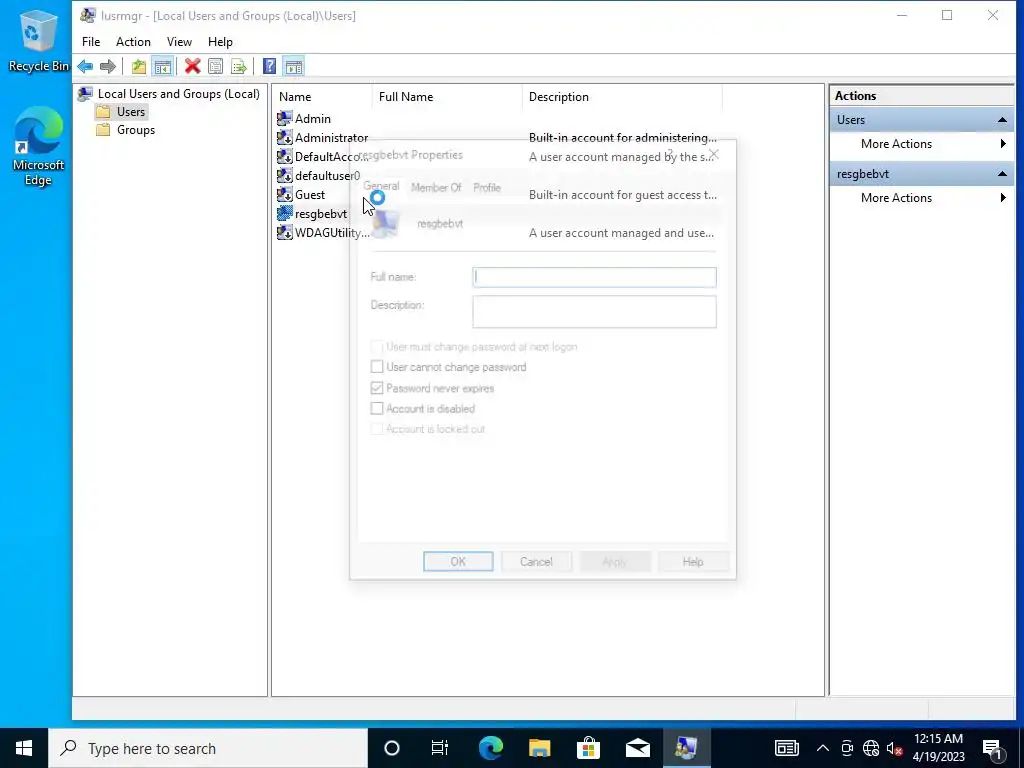The height and width of the screenshot is (768, 1024).
Task: Sort by the Name column header
Action: click(323, 97)
